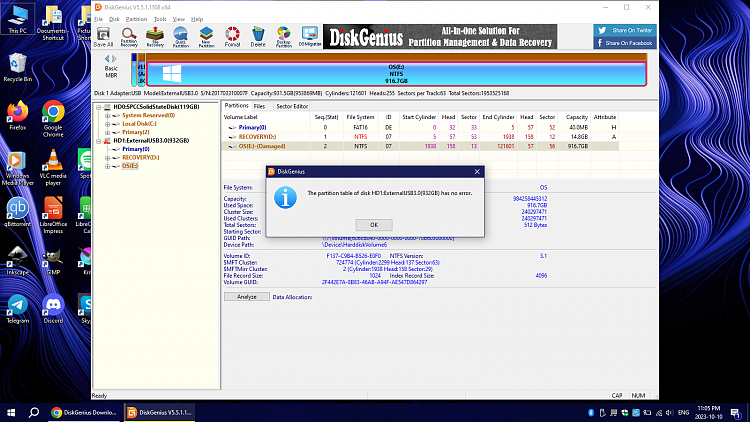Select OS(E:) block in disk map
The height and width of the screenshot is (422, 750).
[397, 74]
